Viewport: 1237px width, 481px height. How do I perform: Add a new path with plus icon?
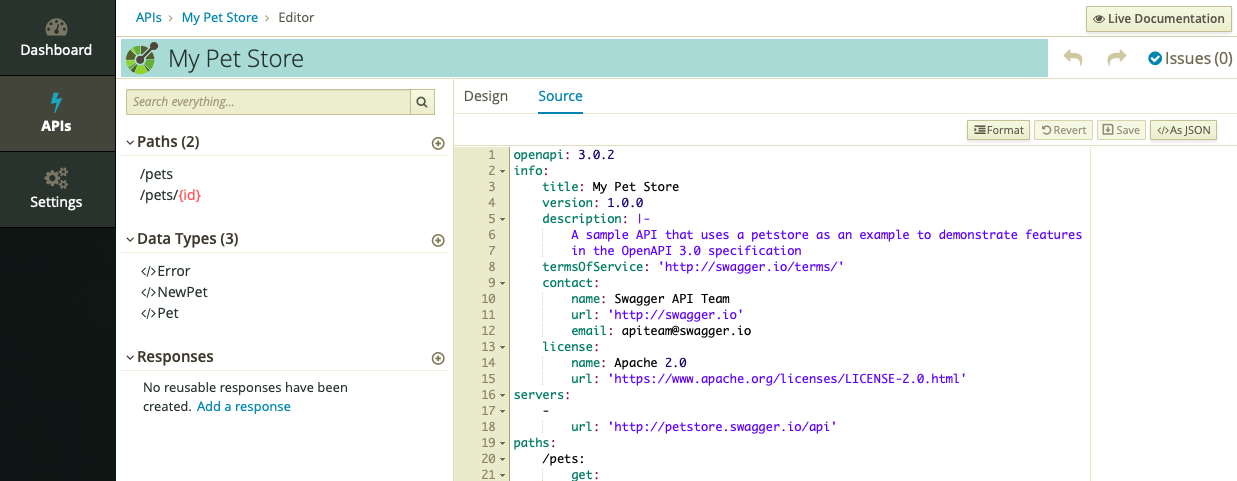(437, 143)
